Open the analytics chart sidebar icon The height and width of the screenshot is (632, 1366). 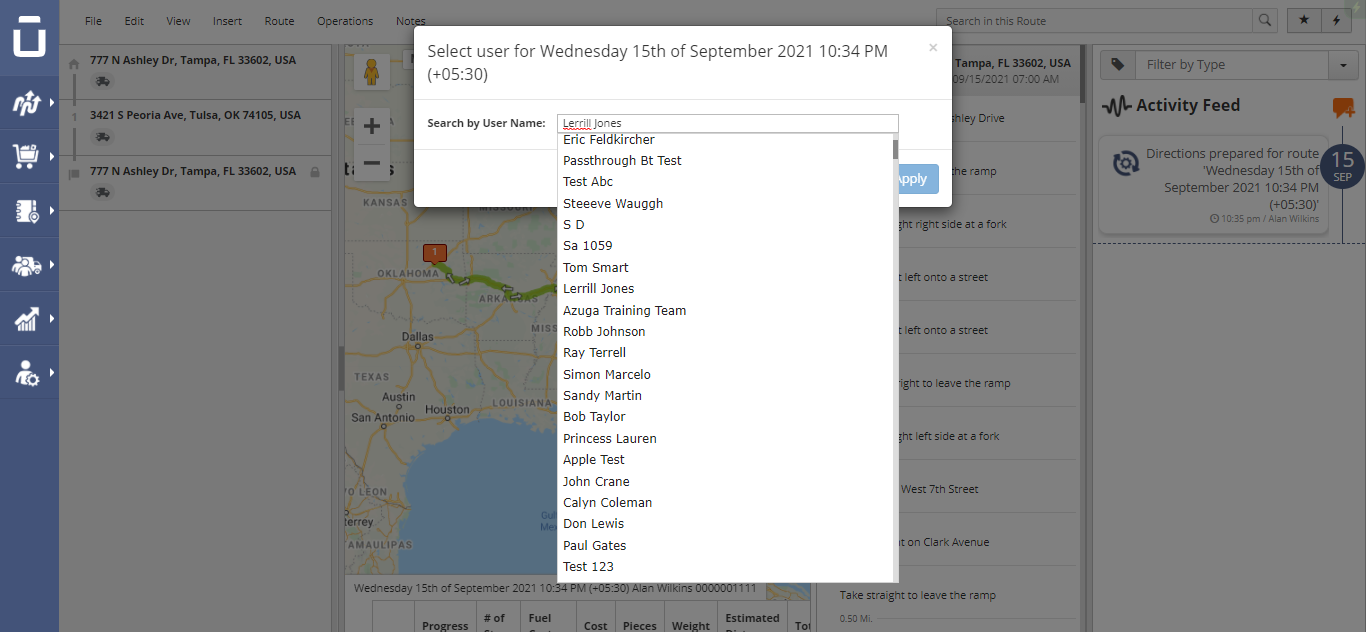point(25,318)
